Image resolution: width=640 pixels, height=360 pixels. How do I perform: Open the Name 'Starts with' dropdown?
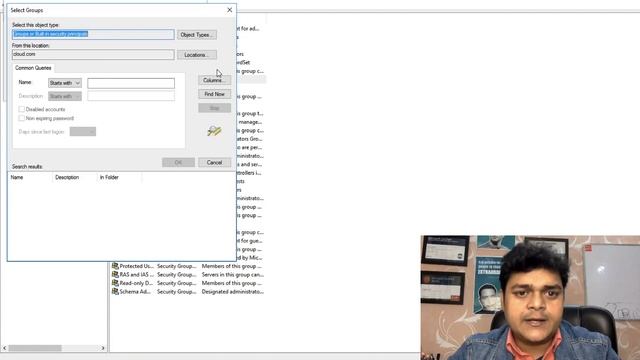65,83
